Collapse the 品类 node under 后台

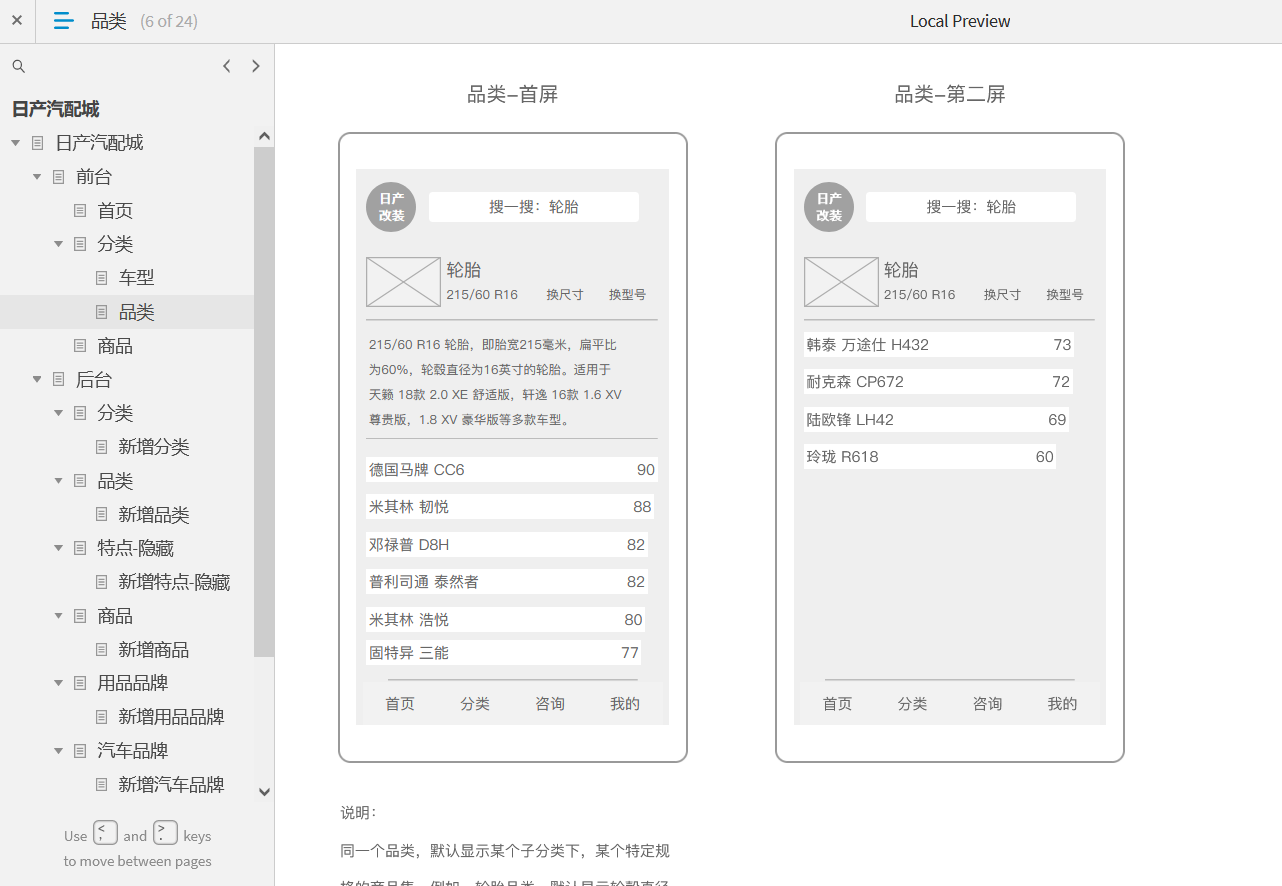point(59,481)
